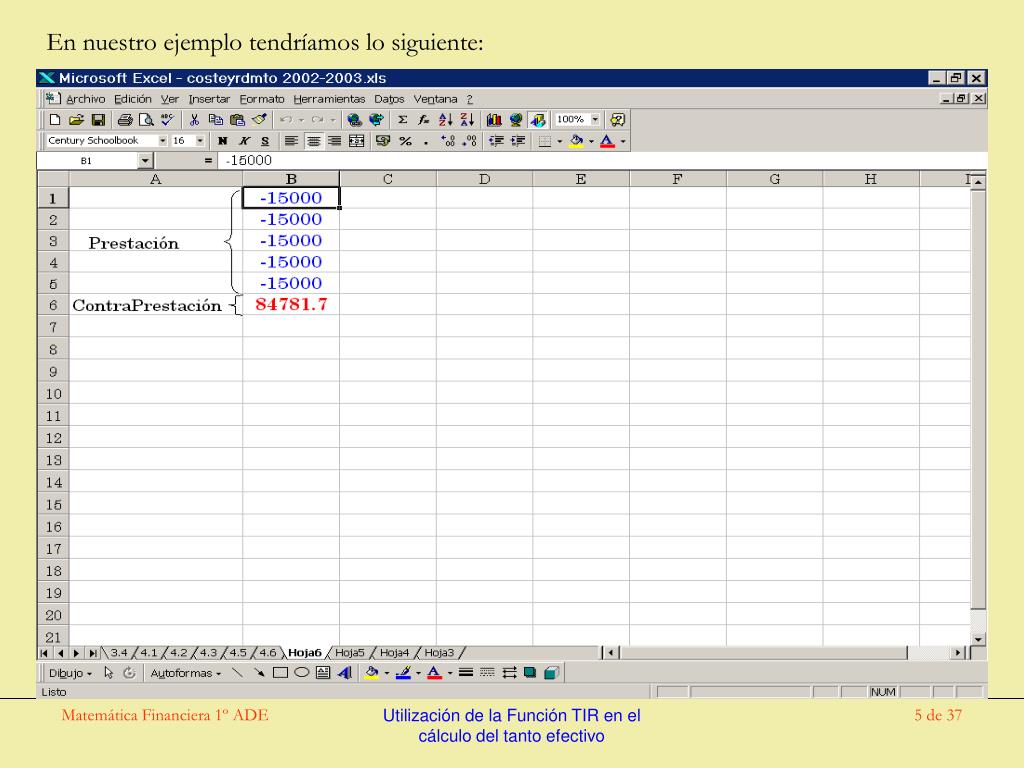The image size is (1024, 768).
Task: Toggle Underline formatting (S)
Action: click(265, 140)
